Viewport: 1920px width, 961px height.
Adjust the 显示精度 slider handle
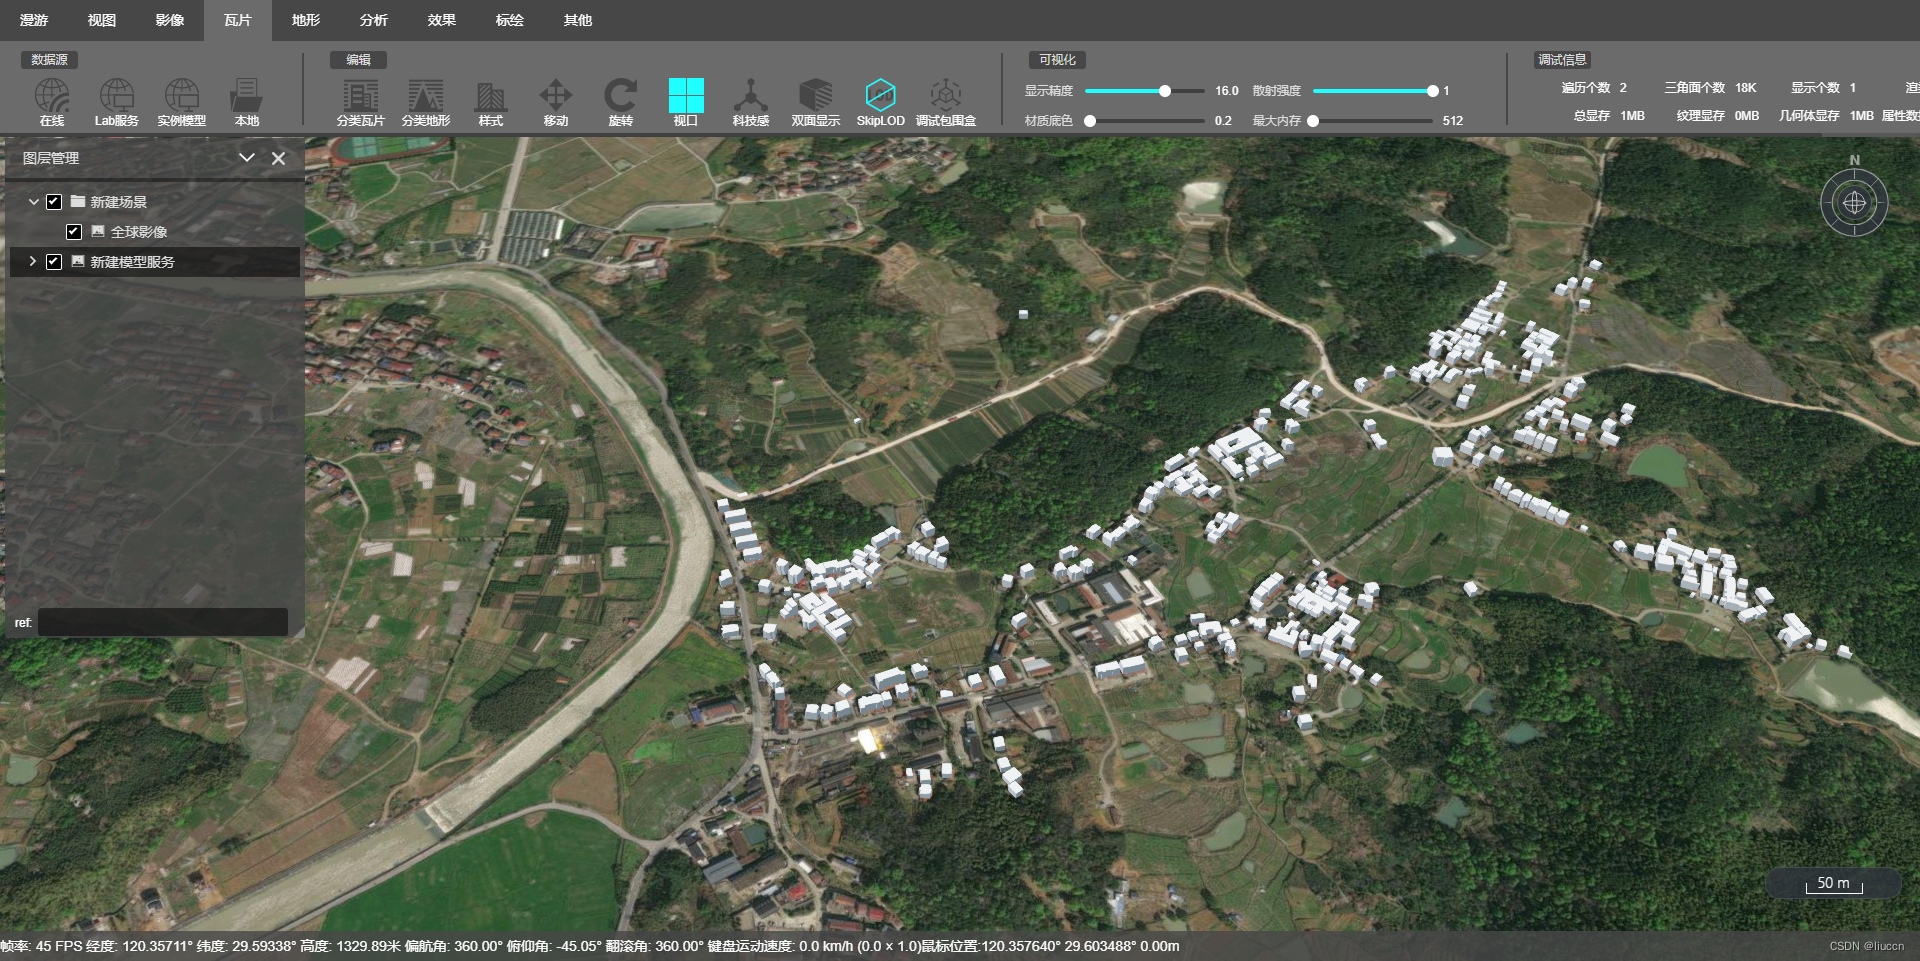point(1165,91)
